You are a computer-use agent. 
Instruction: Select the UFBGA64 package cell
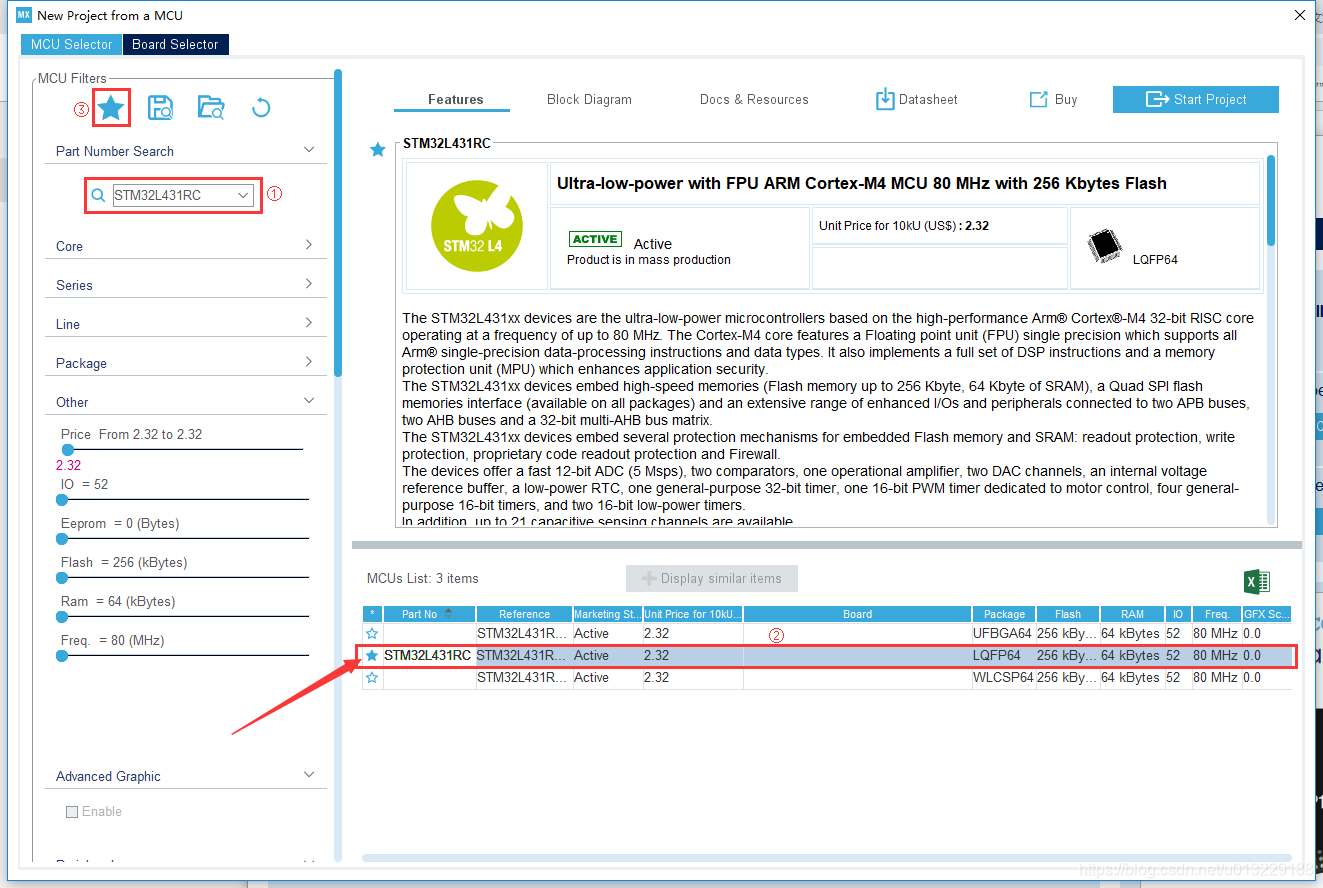pyautogui.click(x=1004, y=634)
